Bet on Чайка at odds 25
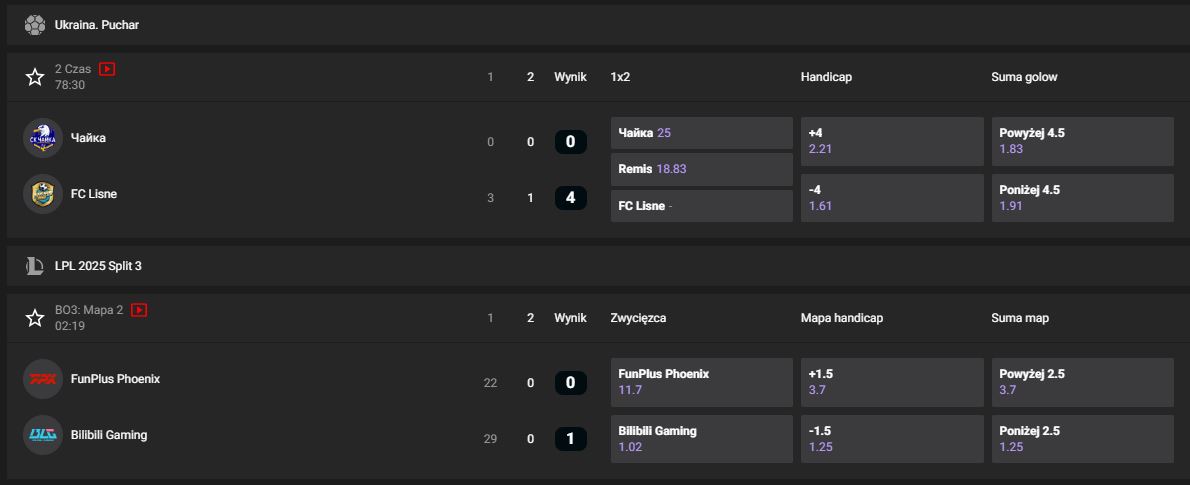 (702, 133)
